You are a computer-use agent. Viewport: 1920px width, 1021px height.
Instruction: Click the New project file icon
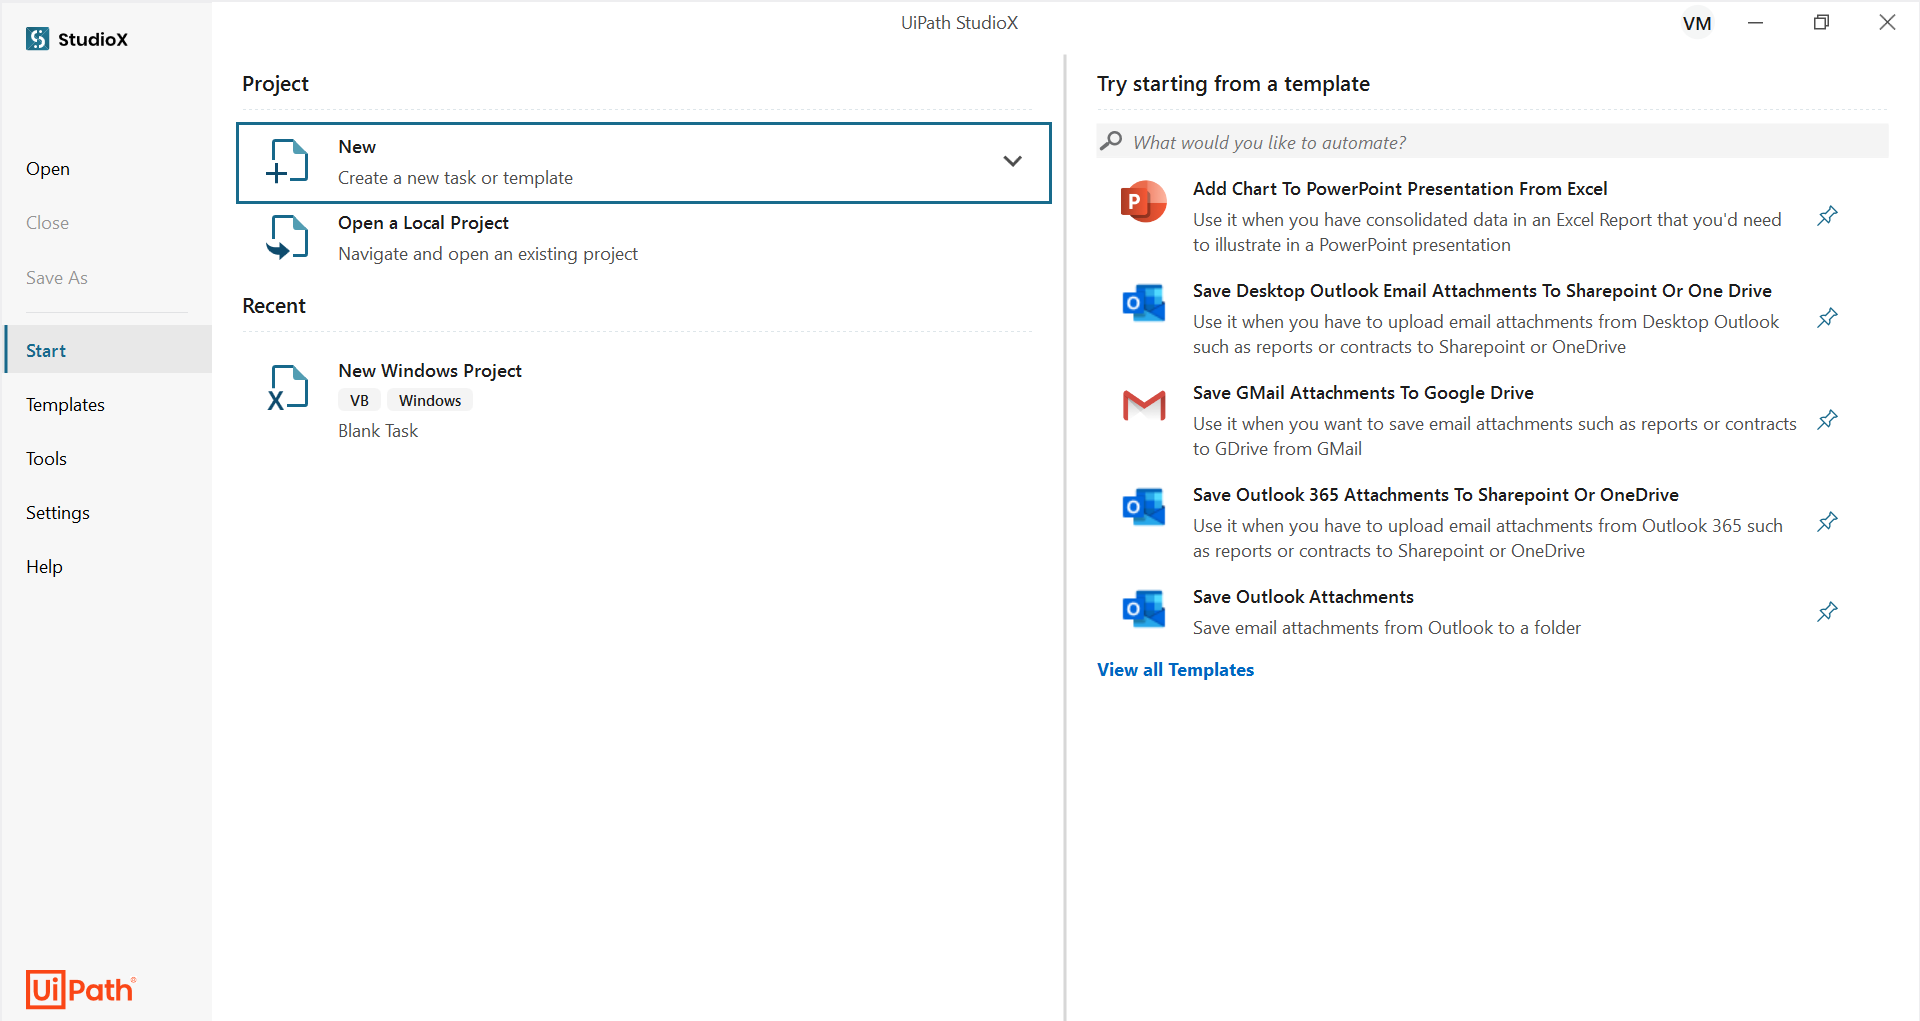288,162
